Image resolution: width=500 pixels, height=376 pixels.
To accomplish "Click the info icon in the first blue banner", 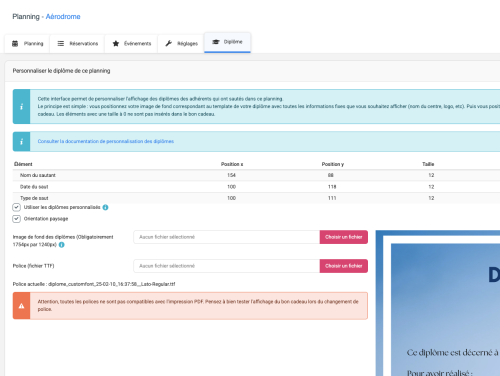I will coord(22,107).
